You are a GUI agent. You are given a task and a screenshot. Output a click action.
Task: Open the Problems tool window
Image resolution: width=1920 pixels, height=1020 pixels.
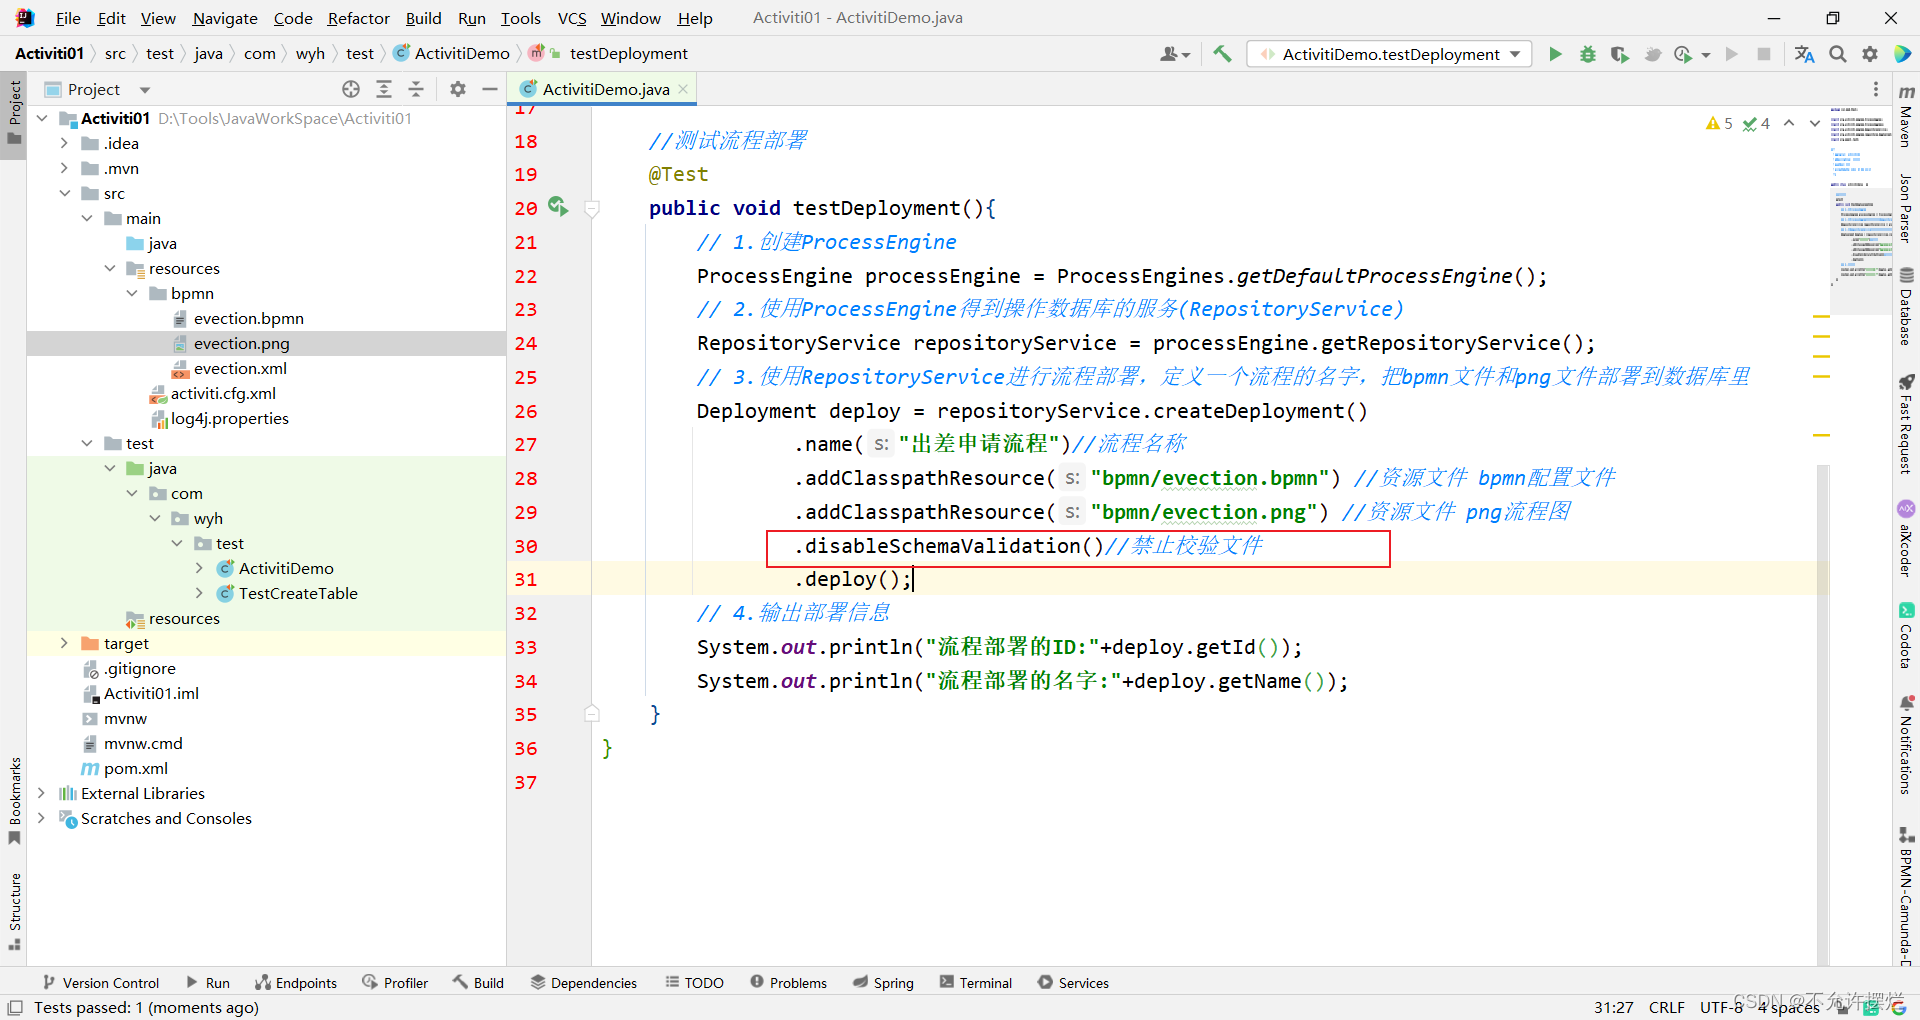pos(788,983)
